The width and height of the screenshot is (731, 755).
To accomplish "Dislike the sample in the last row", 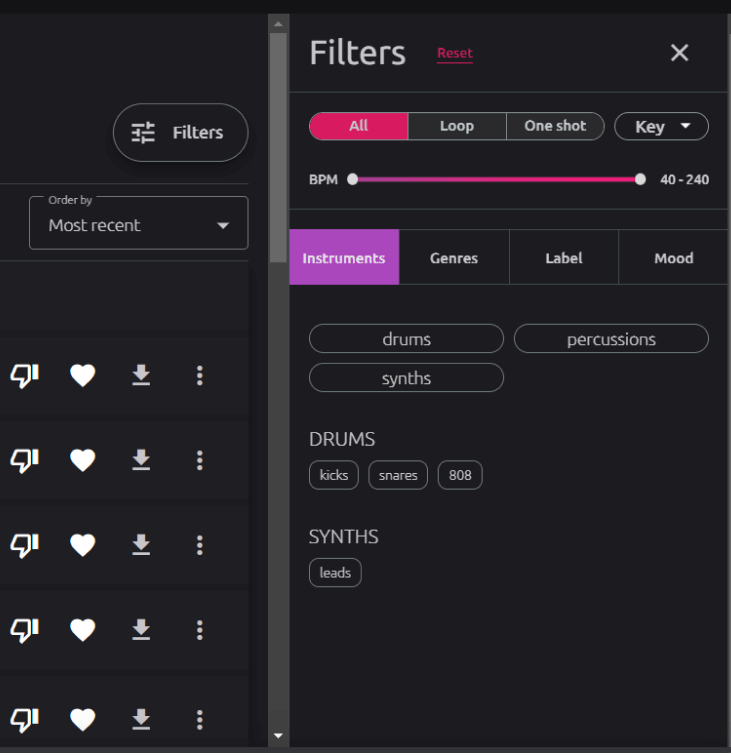I will 25,720.
